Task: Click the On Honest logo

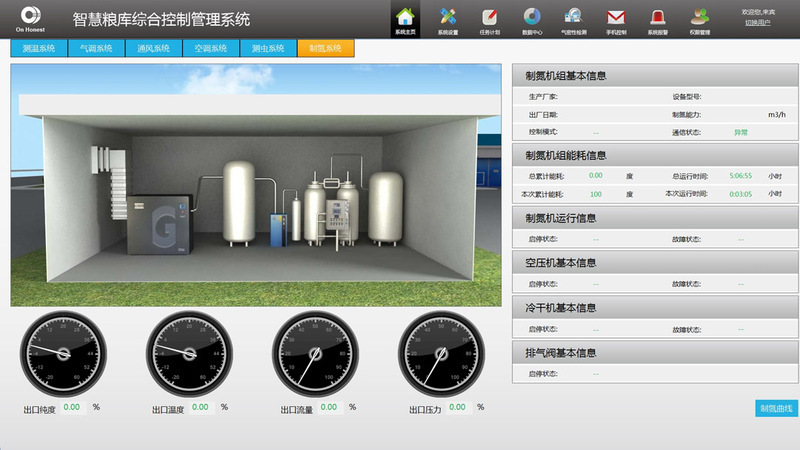Action: point(30,19)
